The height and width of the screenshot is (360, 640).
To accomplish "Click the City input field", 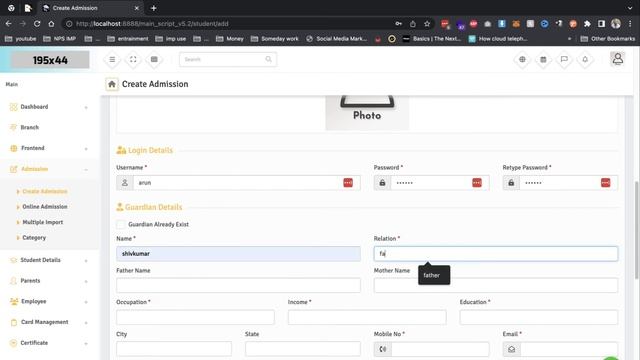I will click(x=174, y=349).
